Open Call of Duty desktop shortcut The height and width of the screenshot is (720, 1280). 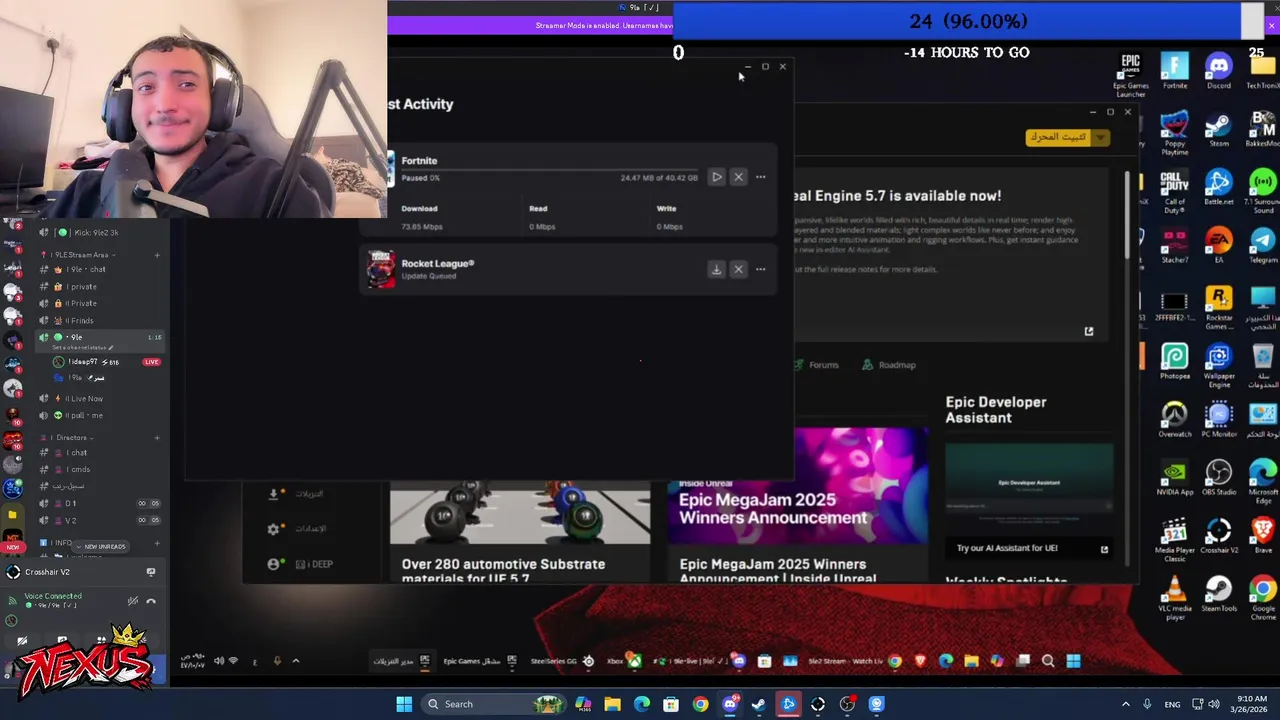1175,191
